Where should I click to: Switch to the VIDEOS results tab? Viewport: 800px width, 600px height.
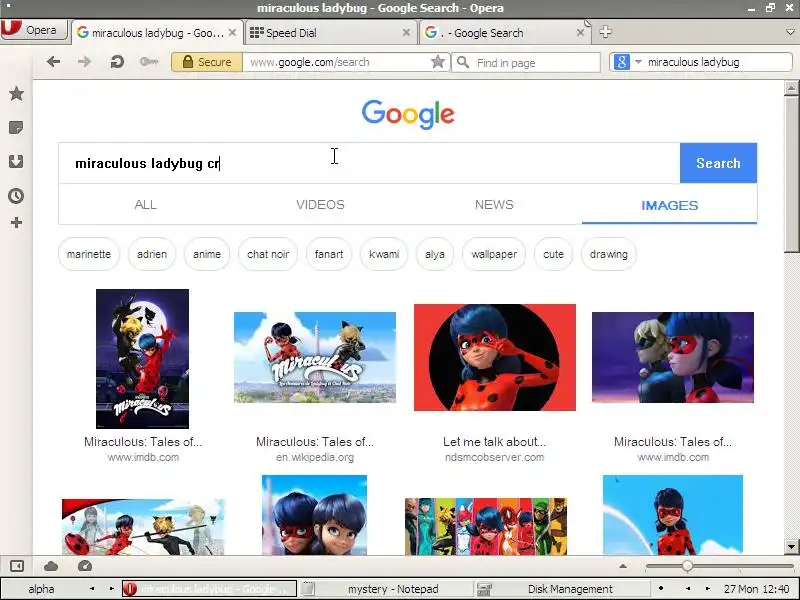[x=320, y=205]
